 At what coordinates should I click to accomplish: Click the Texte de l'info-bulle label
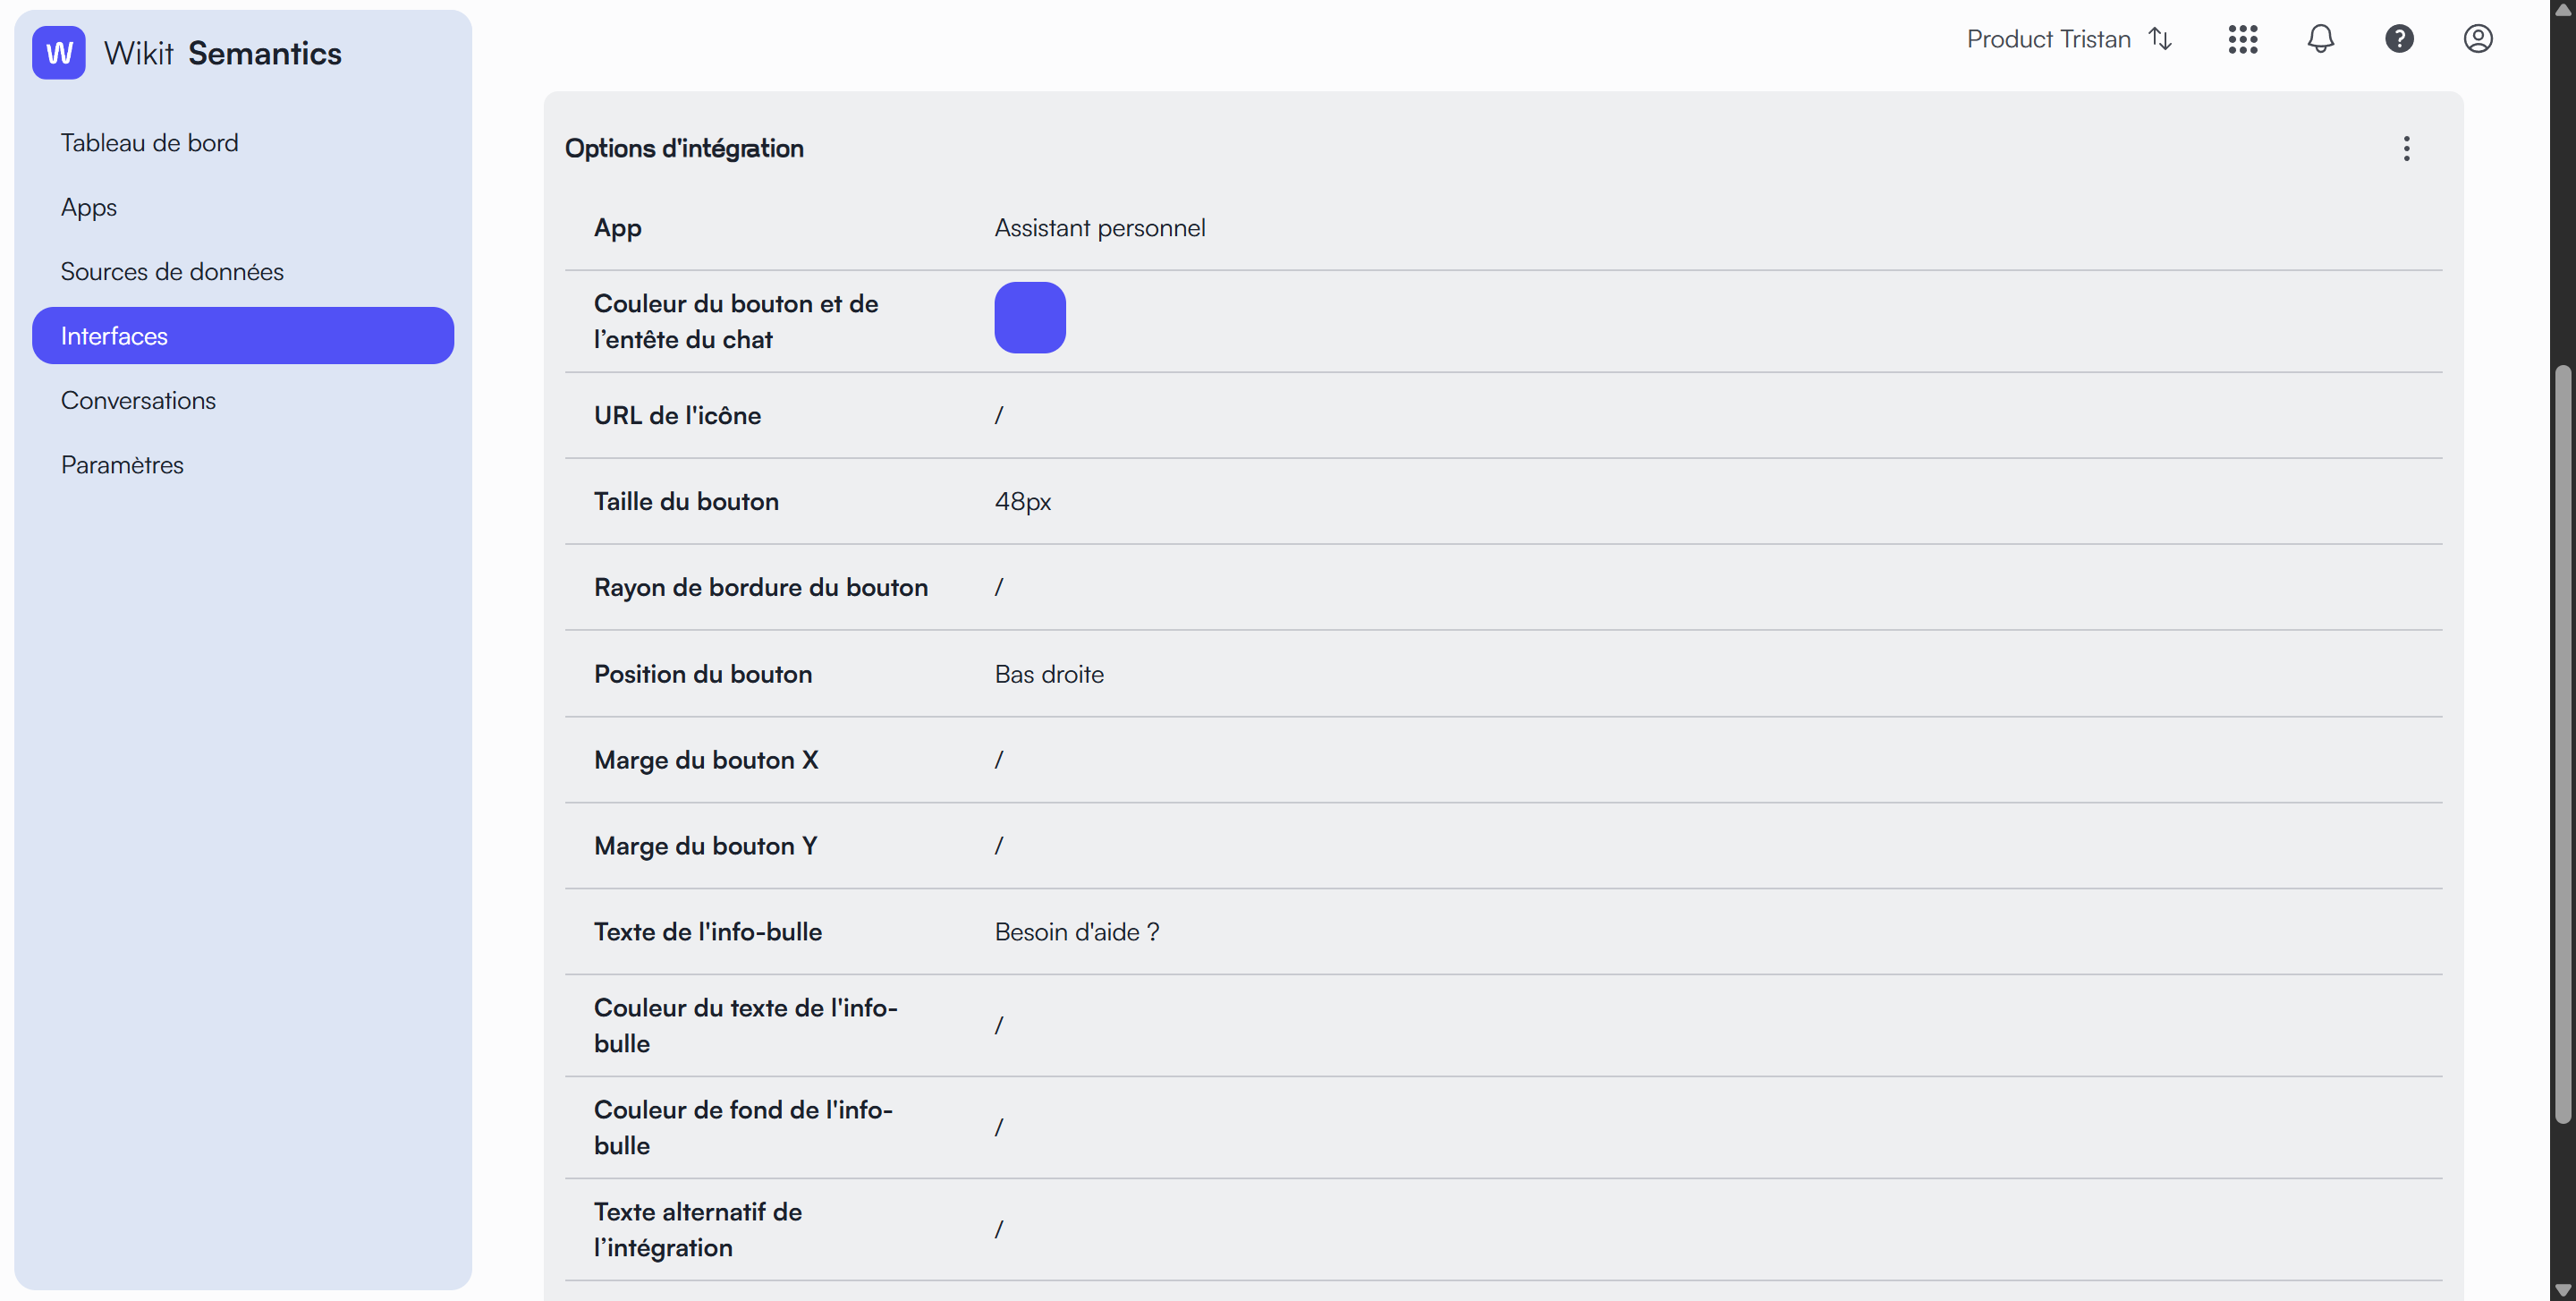coord(707,931)
